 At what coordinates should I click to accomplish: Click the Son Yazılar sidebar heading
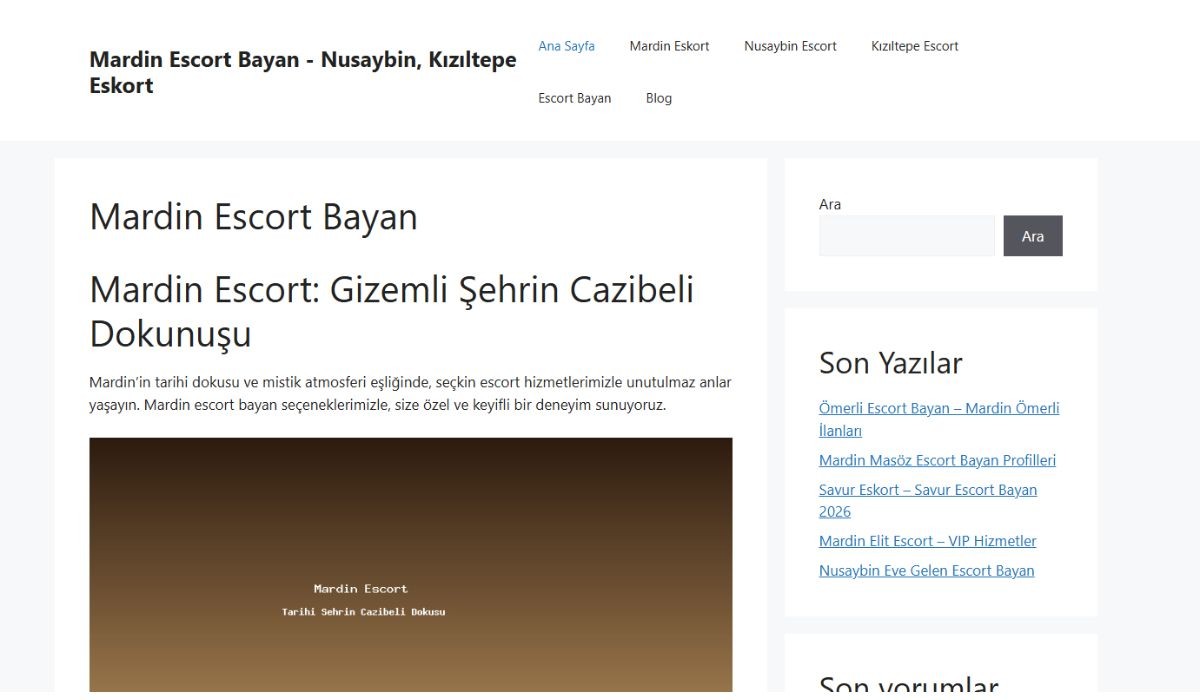(890, 362)
